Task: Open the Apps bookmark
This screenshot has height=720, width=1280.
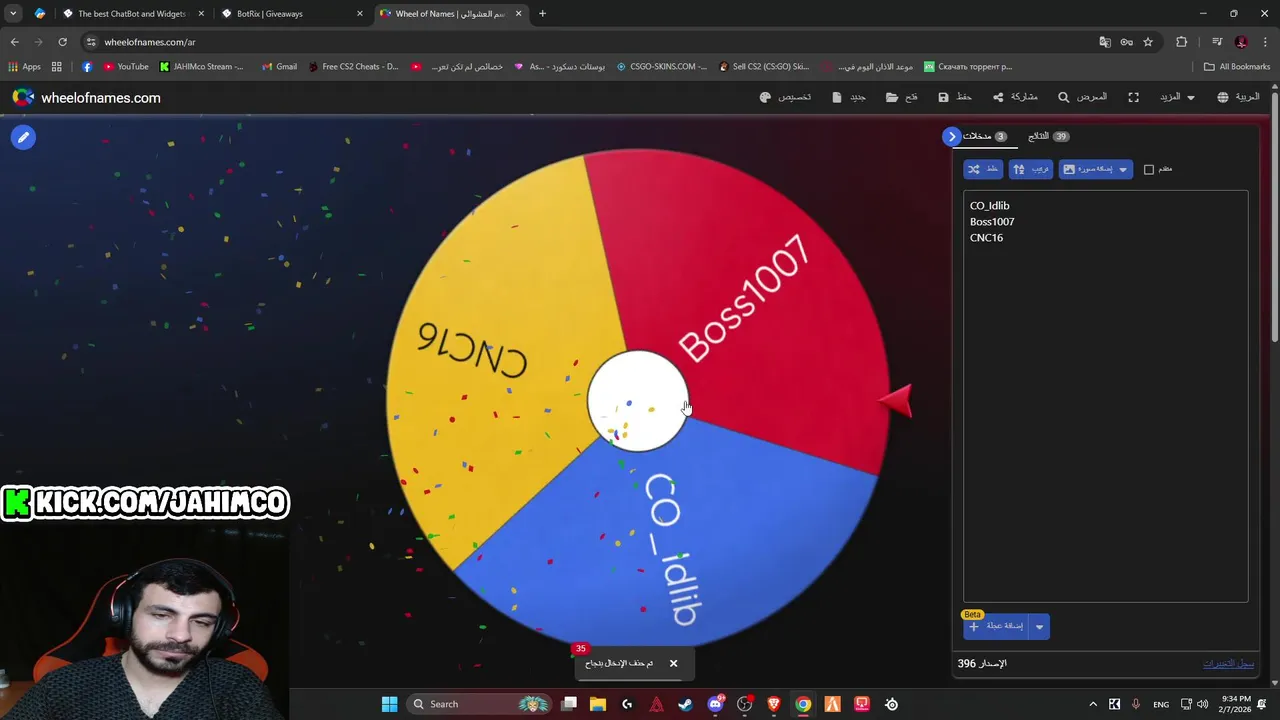Action: [24, 67]
